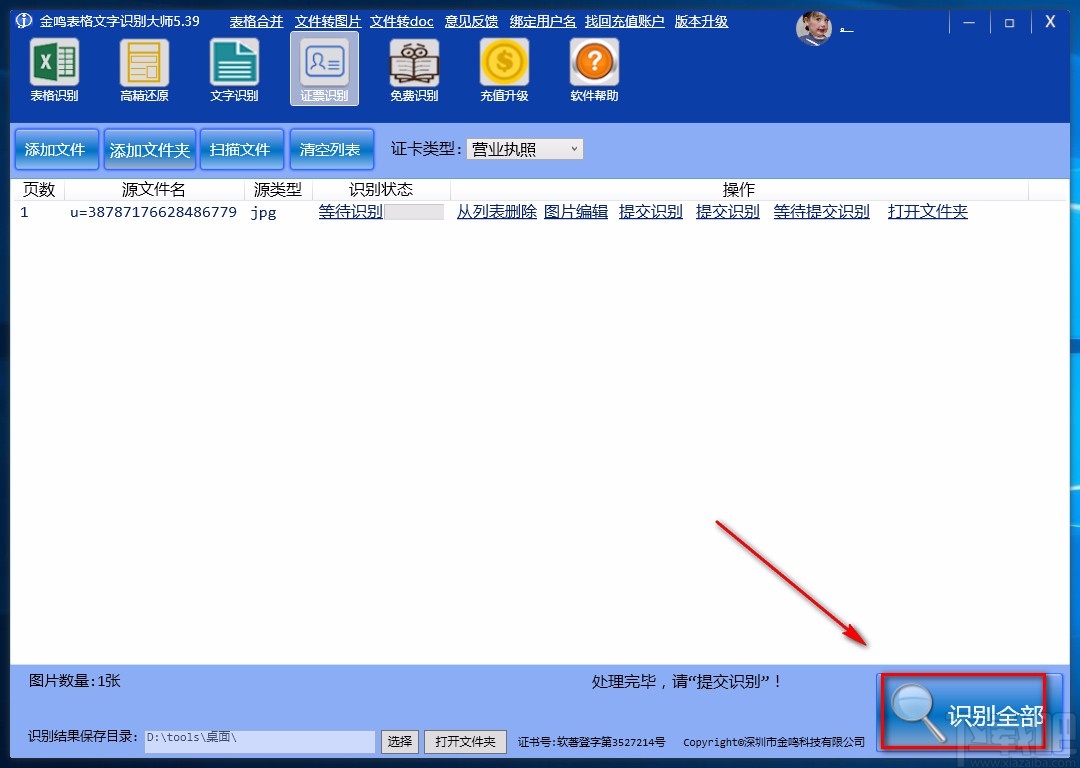Open 图片编辑 for the listed image
The height and width of the screenshot is (768, 1080).
(x=576, y=211)
